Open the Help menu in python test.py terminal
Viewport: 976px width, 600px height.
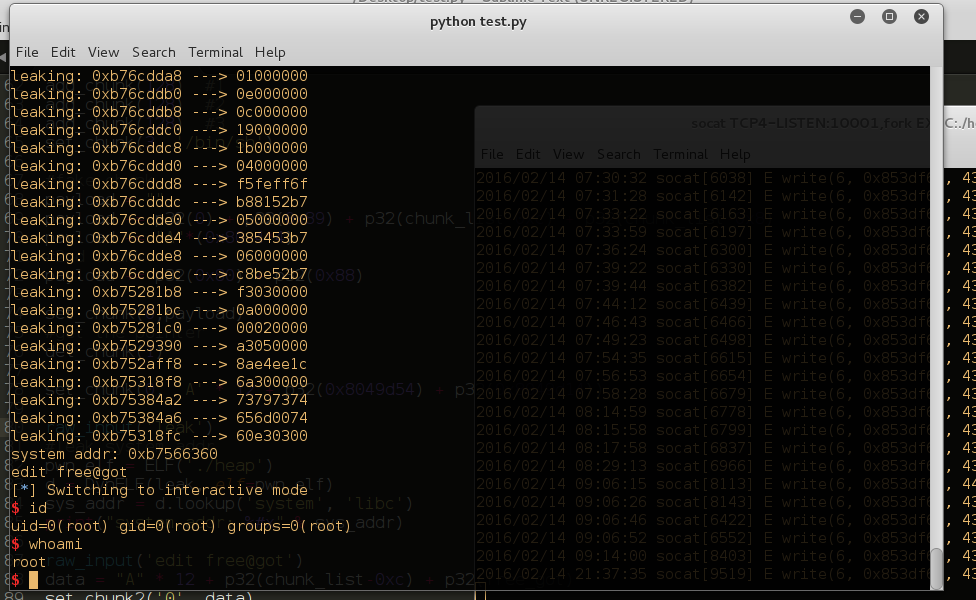[x=270, y=52]
